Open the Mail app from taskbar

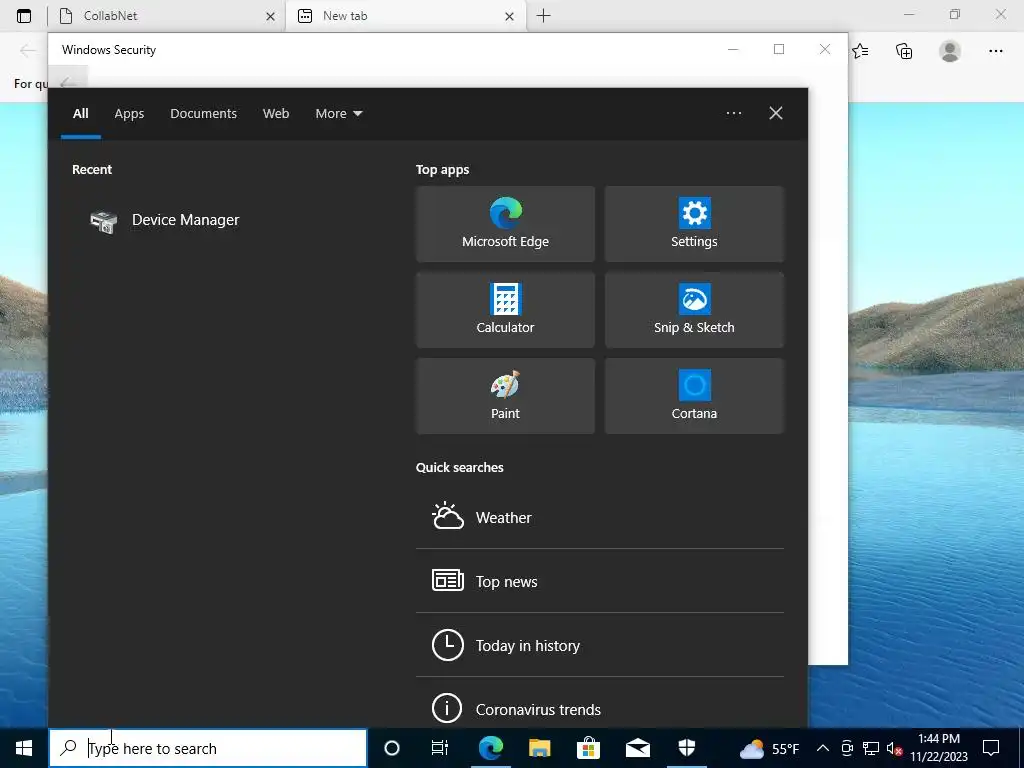tap(637, 748)
